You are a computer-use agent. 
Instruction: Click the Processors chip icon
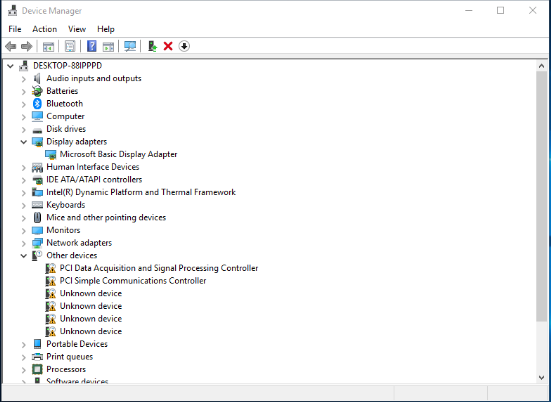pos(37,369)
